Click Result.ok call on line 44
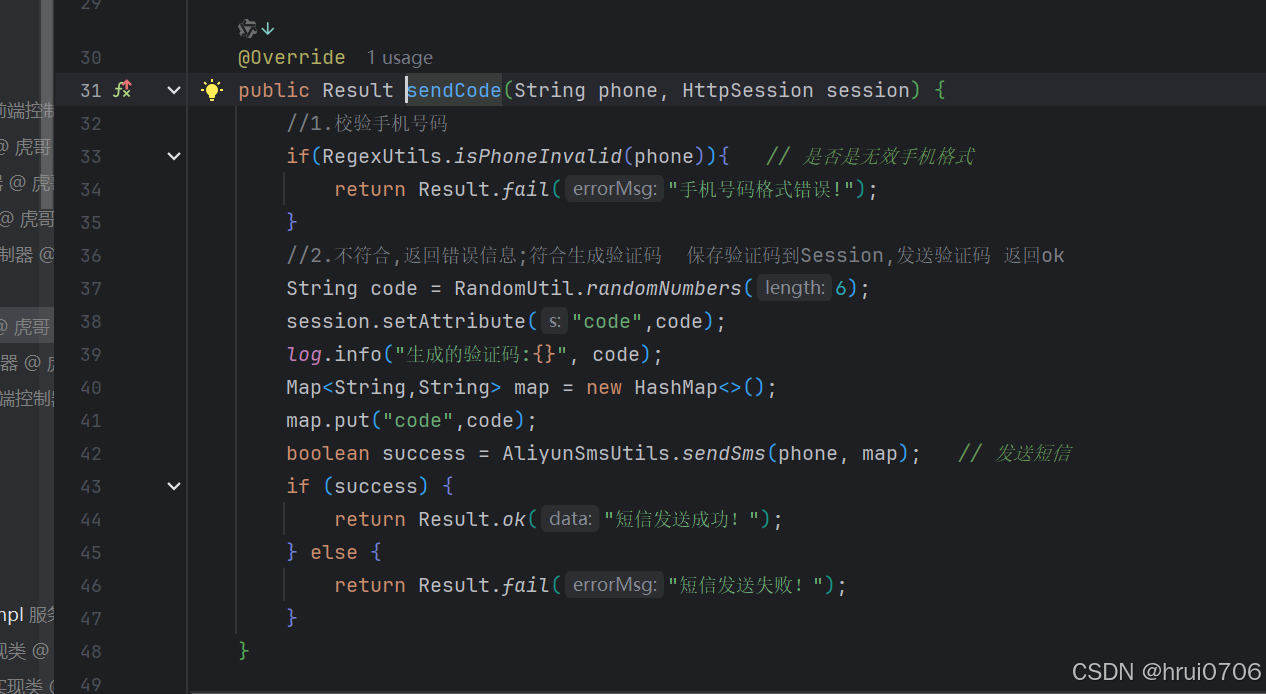 point(472,519)
